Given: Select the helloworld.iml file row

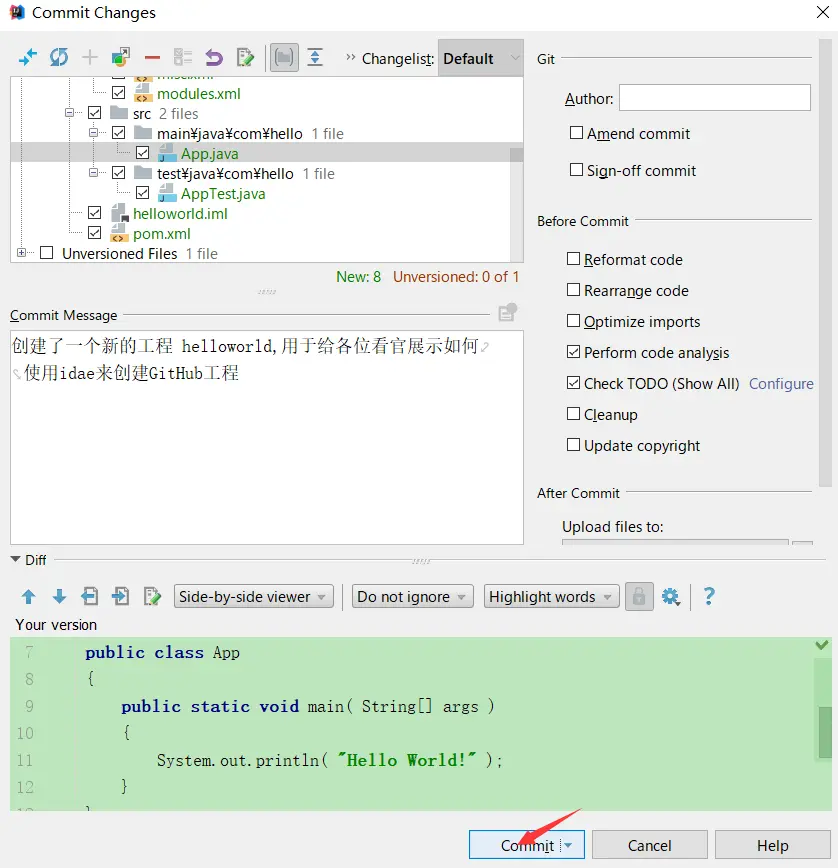Looking at the screenshot, I should tap(180, 214).
